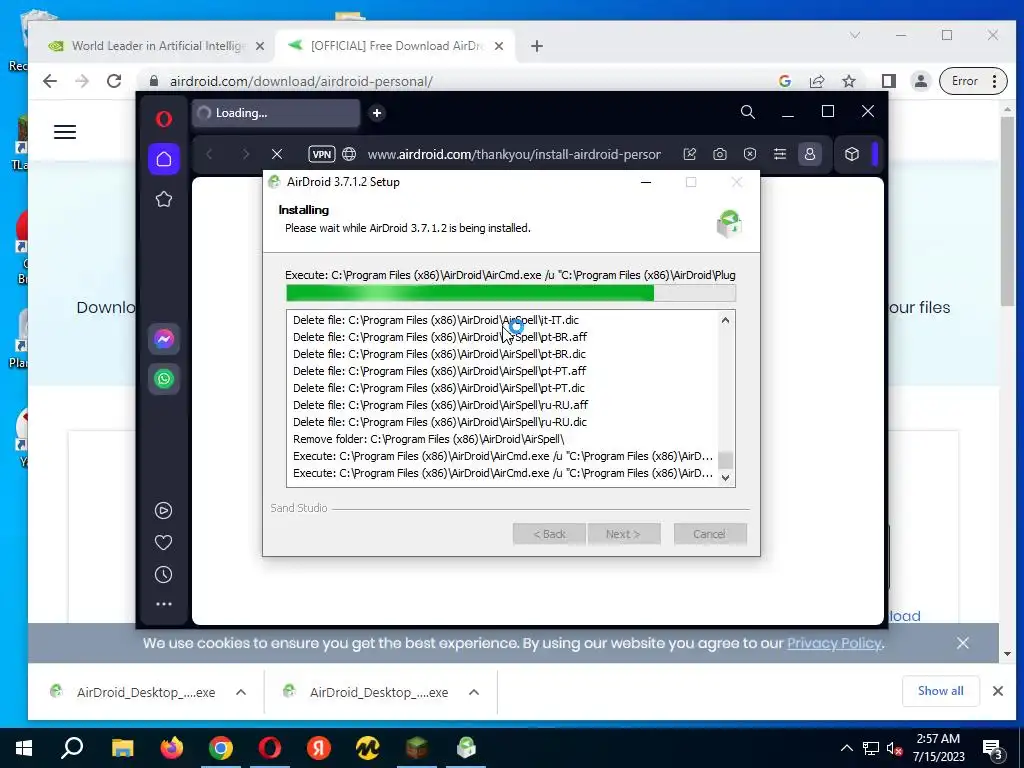The width and height of the screenshot is (1024, 768).
Task: Switch to Opera Loading... tab
Action: [x=276, y=113]
